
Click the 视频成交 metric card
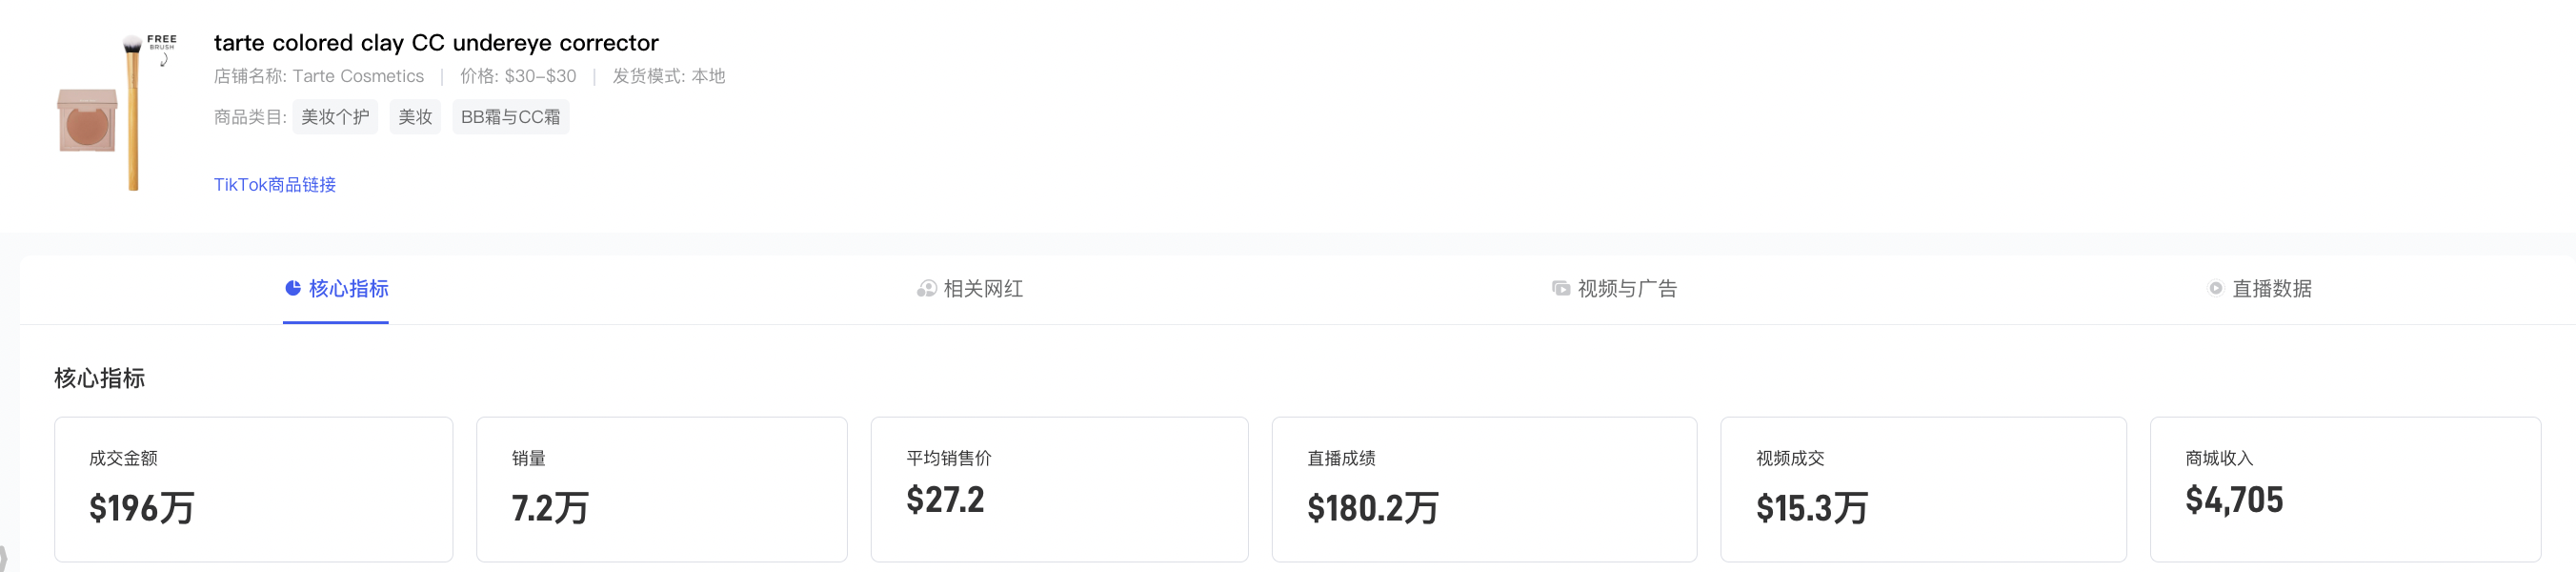click(1924, 488)
